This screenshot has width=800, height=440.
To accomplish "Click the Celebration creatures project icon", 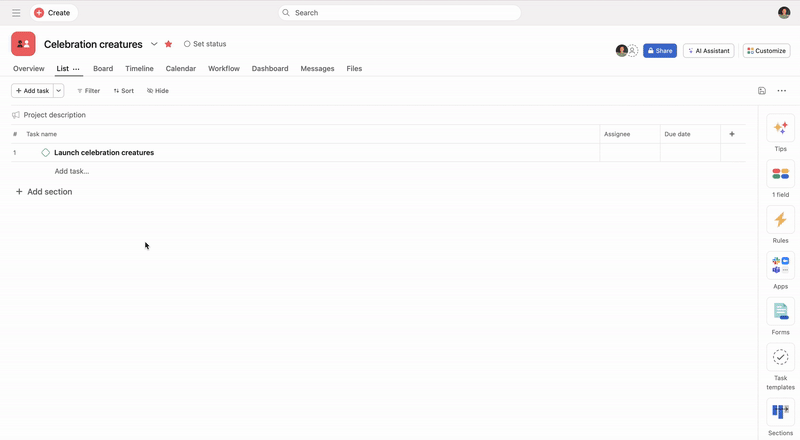I will 23,44.
